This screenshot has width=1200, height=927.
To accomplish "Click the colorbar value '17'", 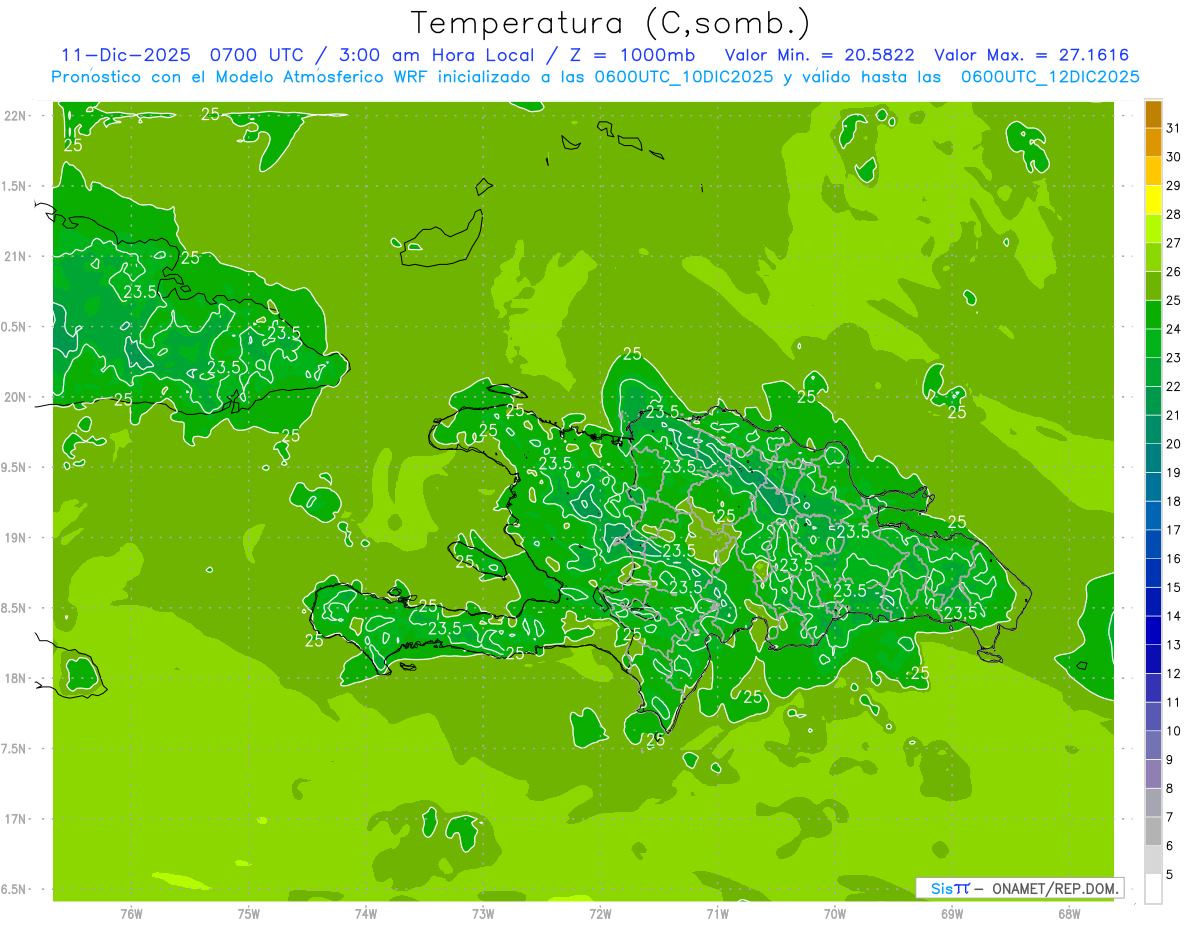I will click(1174, 530).
